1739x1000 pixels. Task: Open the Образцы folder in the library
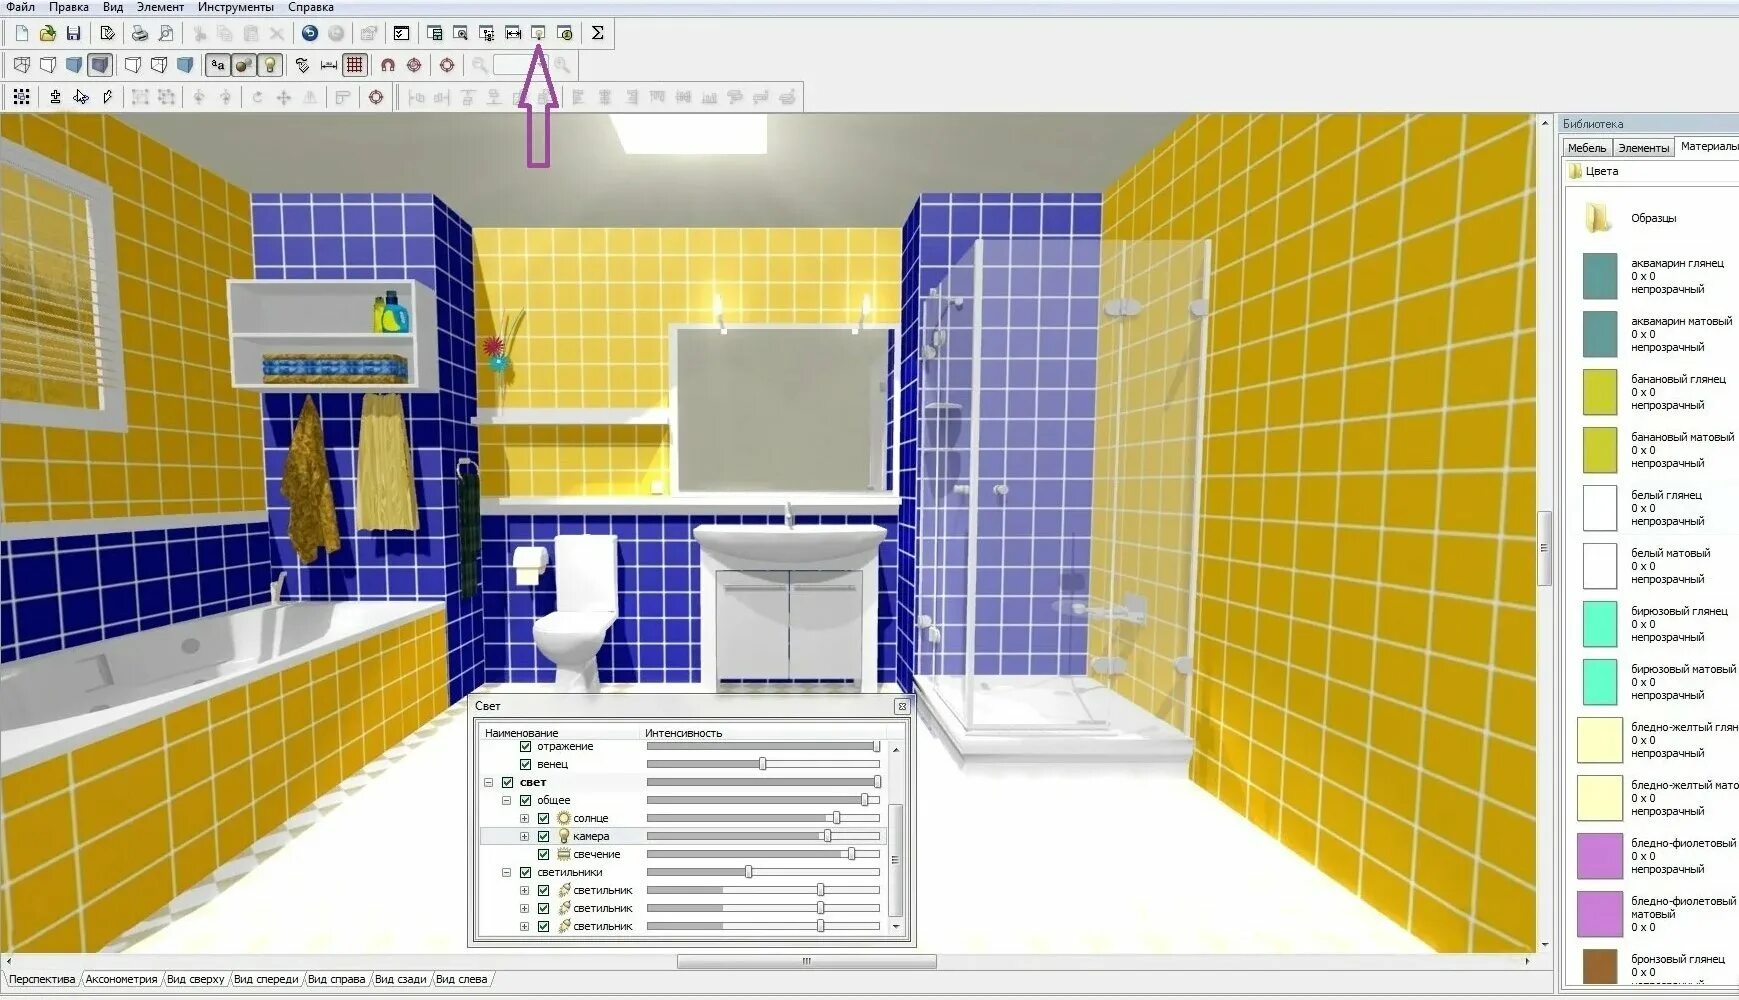1599,218
